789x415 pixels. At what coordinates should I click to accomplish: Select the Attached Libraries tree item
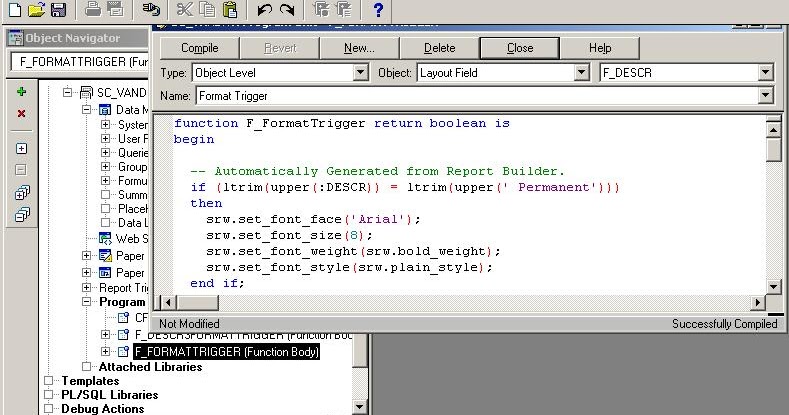pyautogui.click(x=150, y=367)
